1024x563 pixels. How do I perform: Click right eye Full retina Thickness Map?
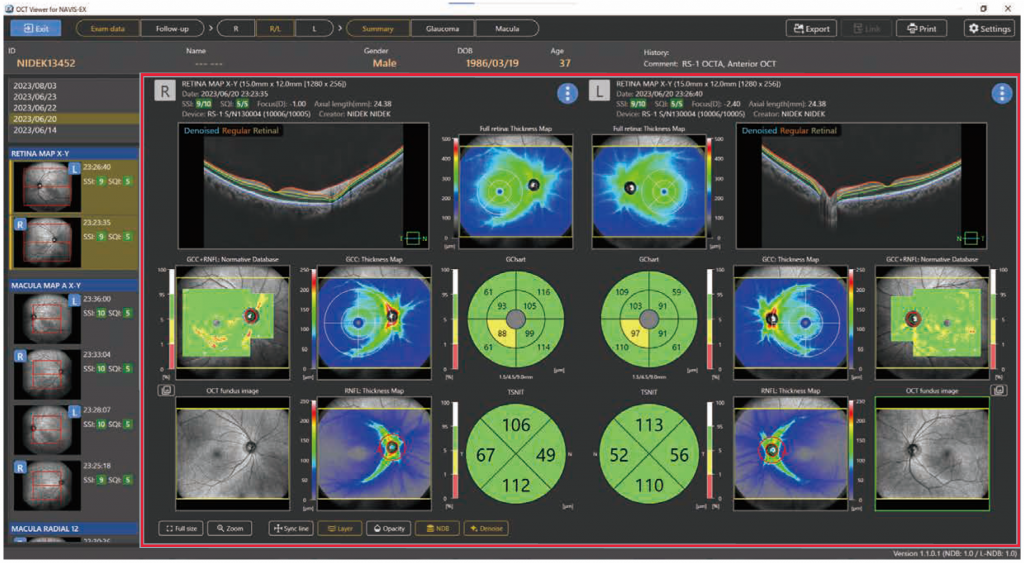(516, 192)
